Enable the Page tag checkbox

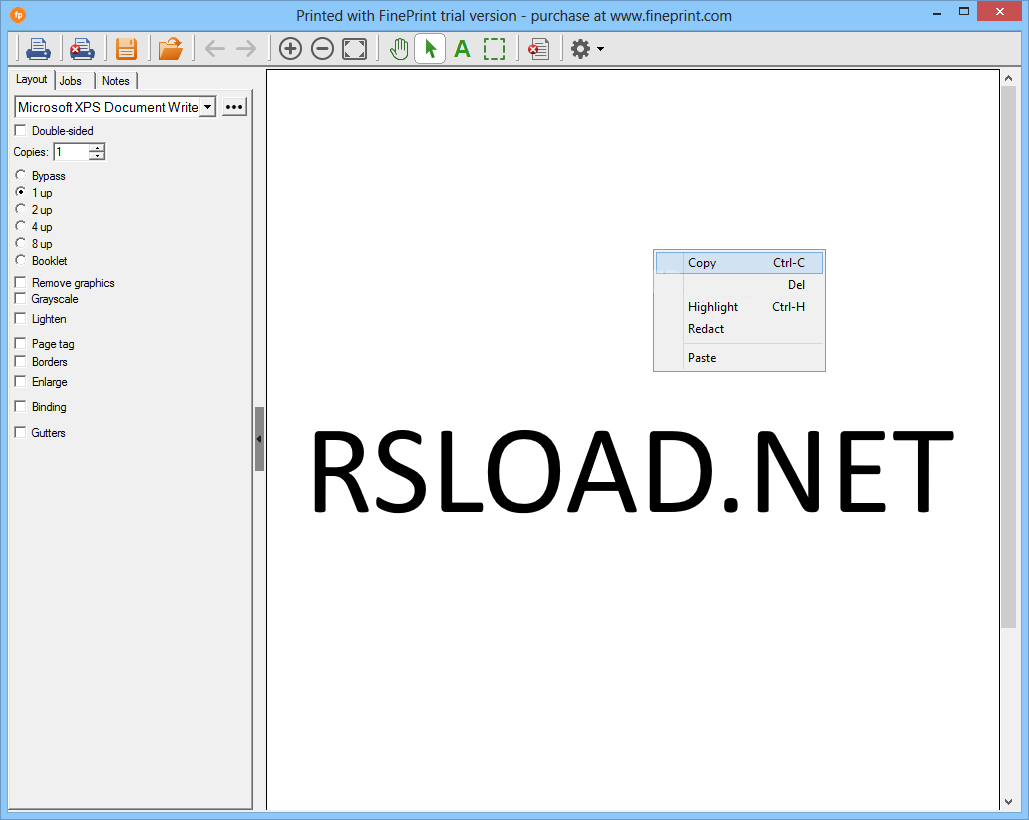(x=20, y=343)
